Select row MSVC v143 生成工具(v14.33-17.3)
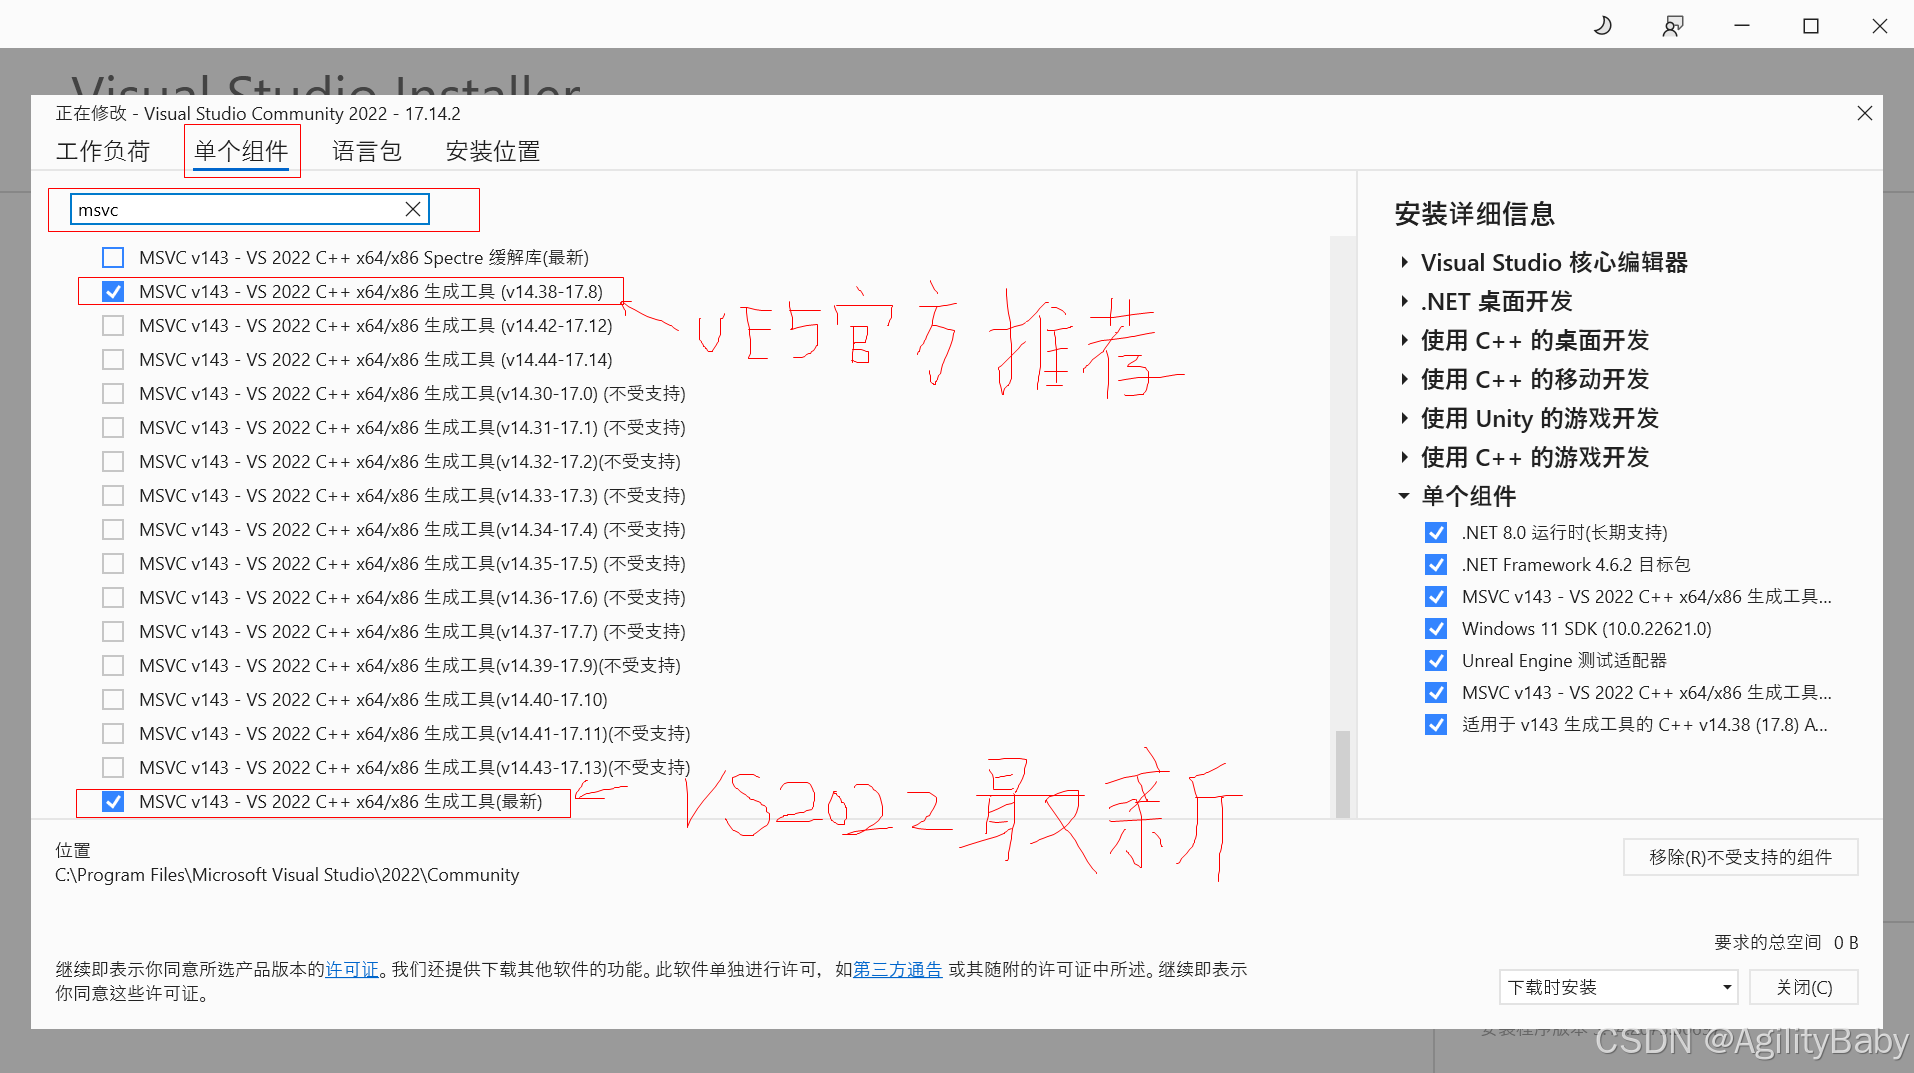The width and height of the screenshot is (1914, 1073). [x=394, y=496]
